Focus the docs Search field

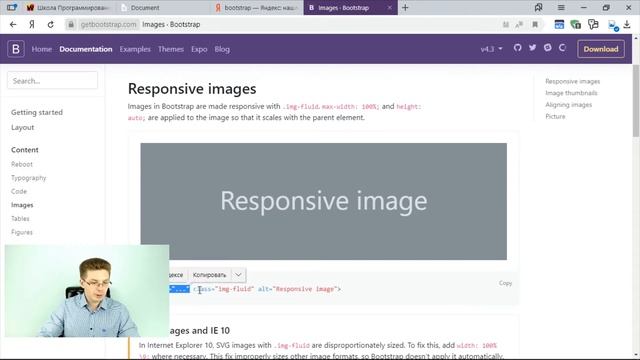pos(52,80)
